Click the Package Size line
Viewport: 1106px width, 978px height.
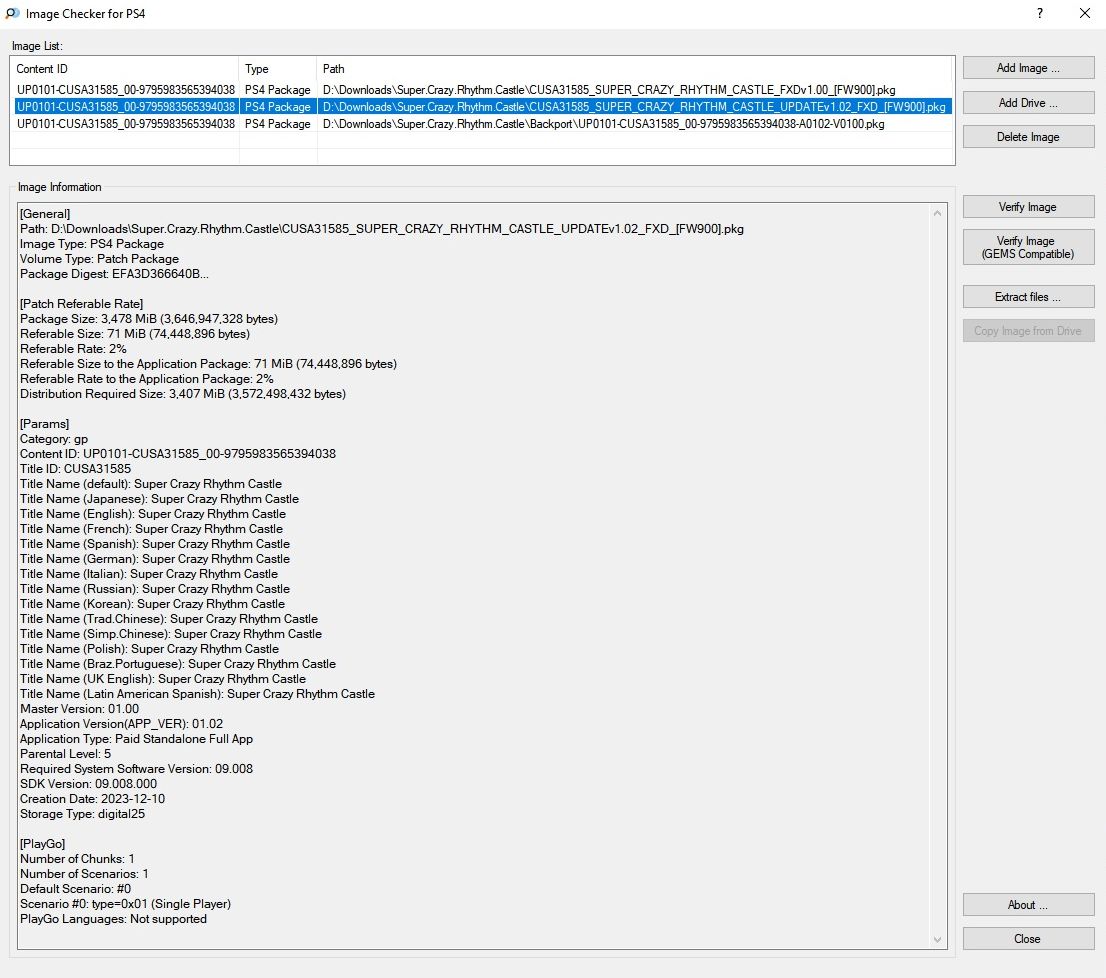tap(149, 319)
